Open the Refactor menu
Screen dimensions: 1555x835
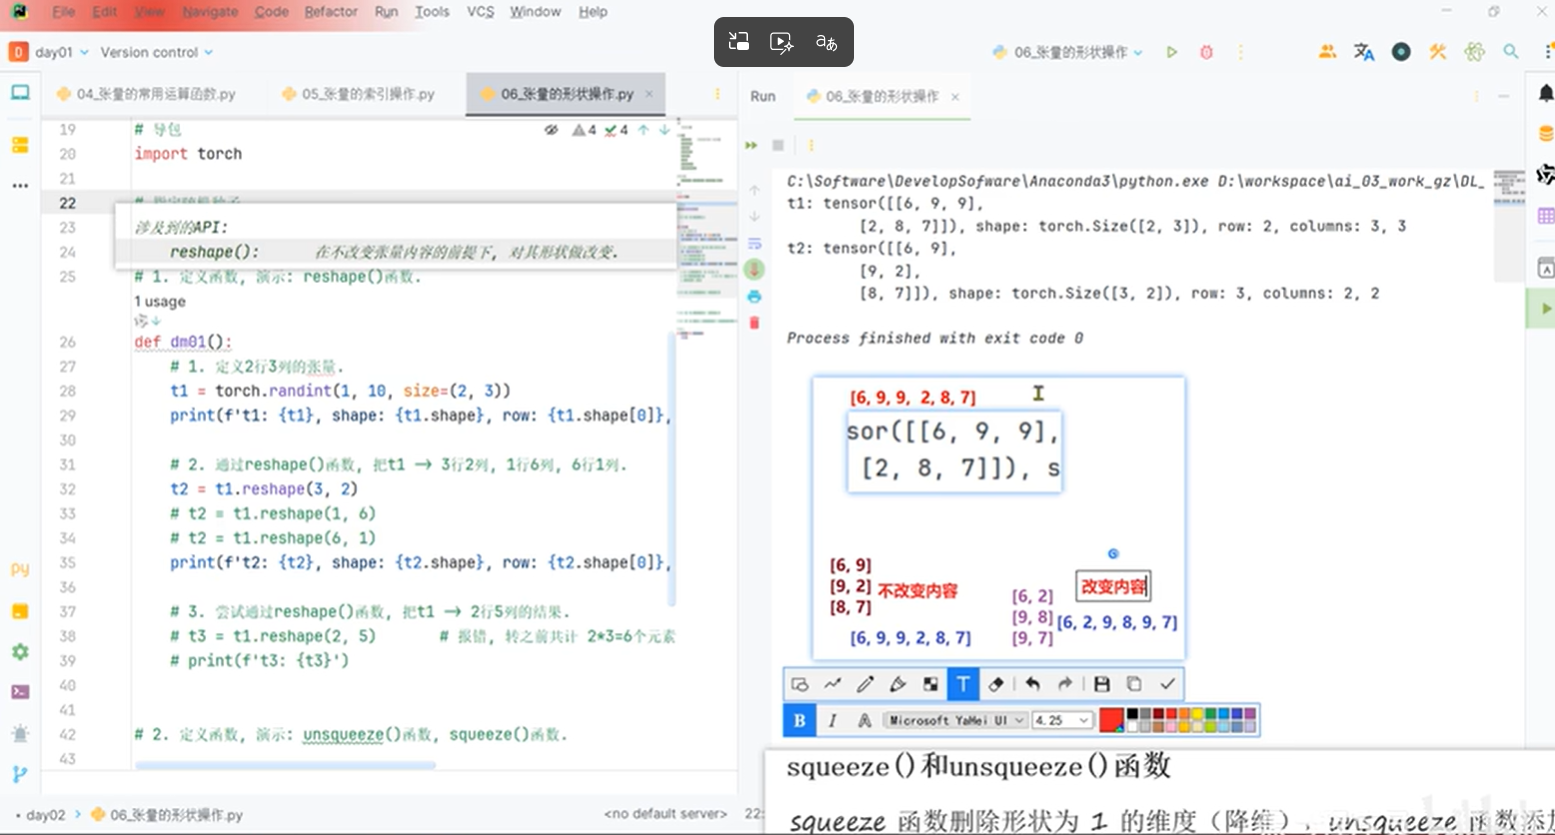point(331,12)
